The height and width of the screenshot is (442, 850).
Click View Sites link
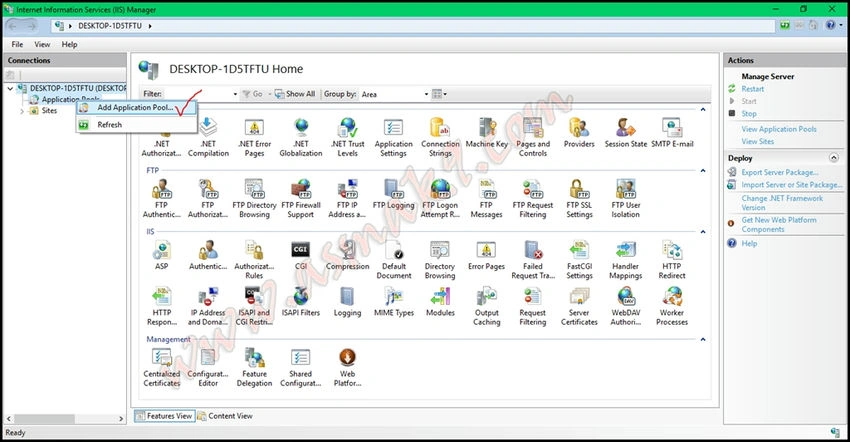(x=758, y=142)
